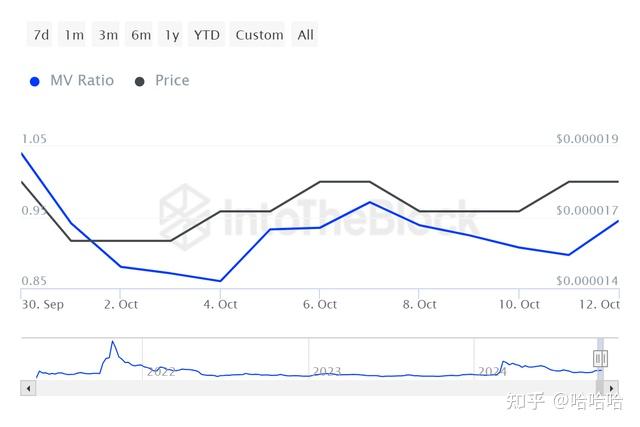Screen dimensions: 640x427
Task: Switch chart to 6m range
Action: click(x=141, y=35)
